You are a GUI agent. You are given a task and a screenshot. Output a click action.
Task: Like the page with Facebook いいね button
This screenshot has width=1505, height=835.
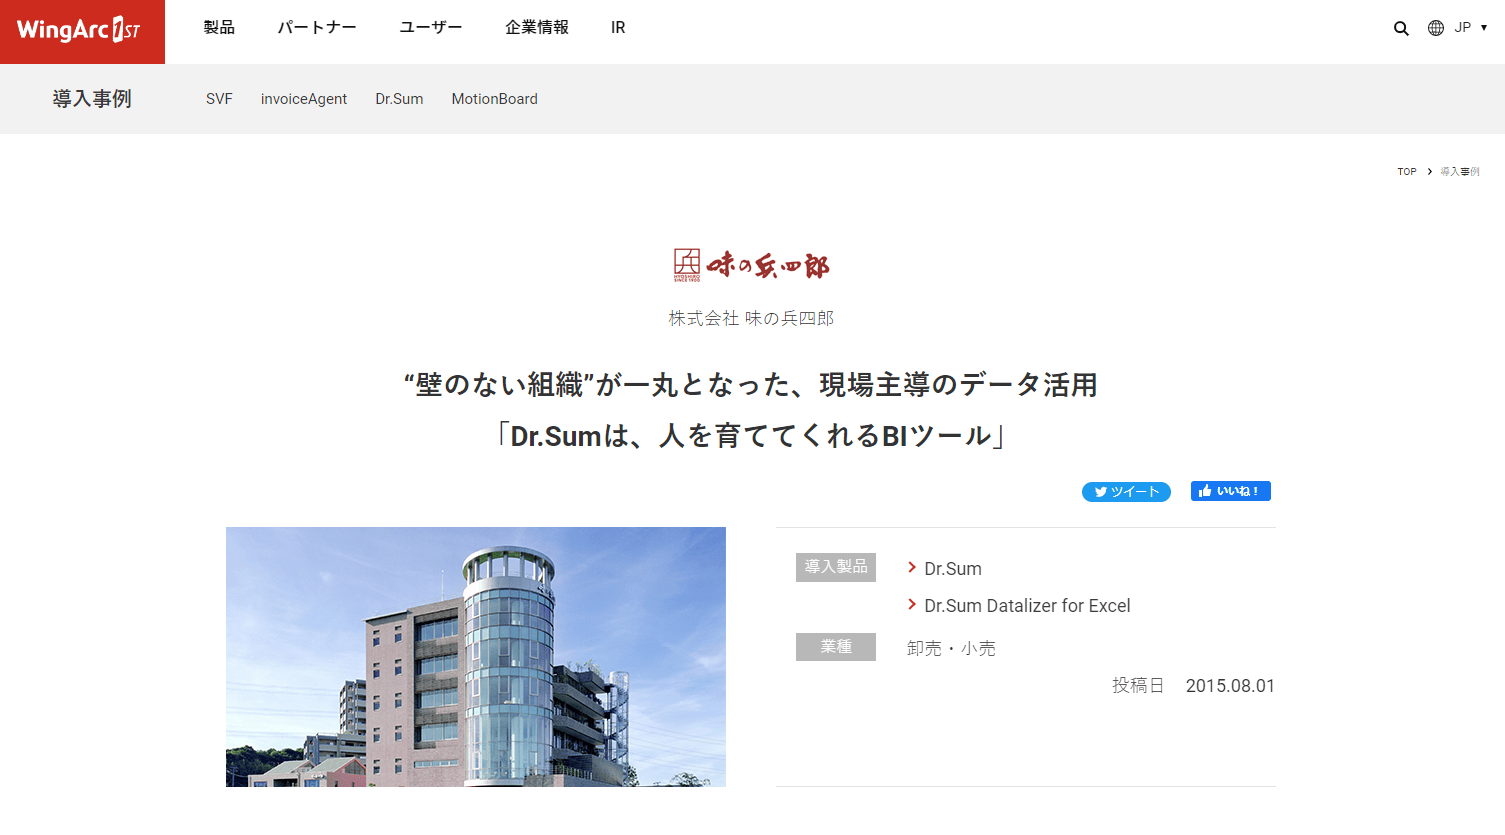click(x=1231, y=491)
